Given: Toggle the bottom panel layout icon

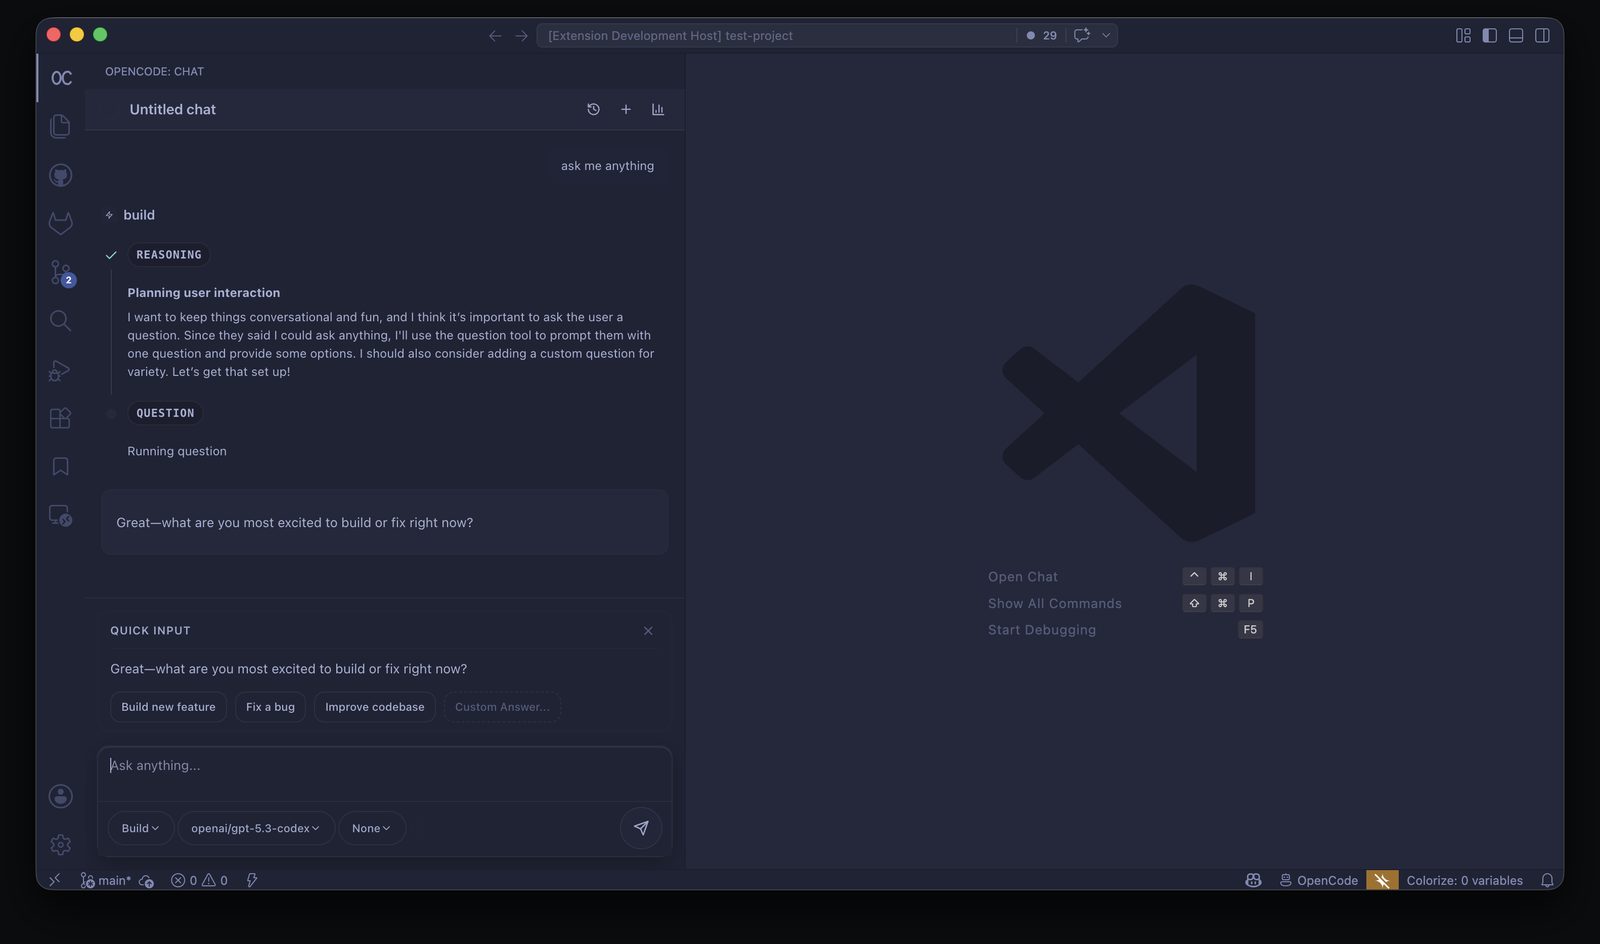Looking at the screenshot, I should (x=1516, y=35).
